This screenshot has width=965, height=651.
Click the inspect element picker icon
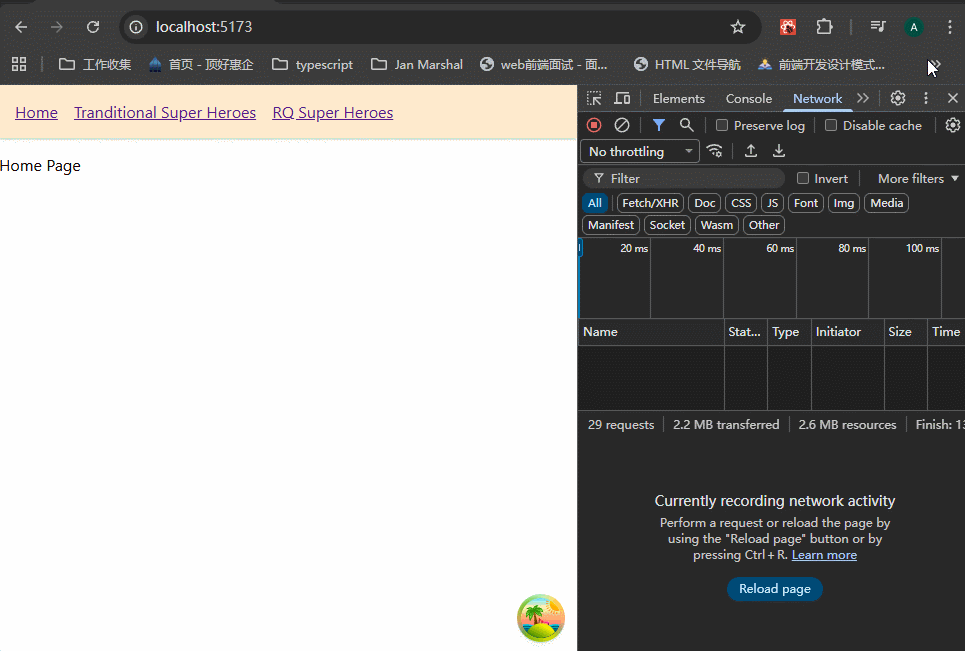coord(594,98)
